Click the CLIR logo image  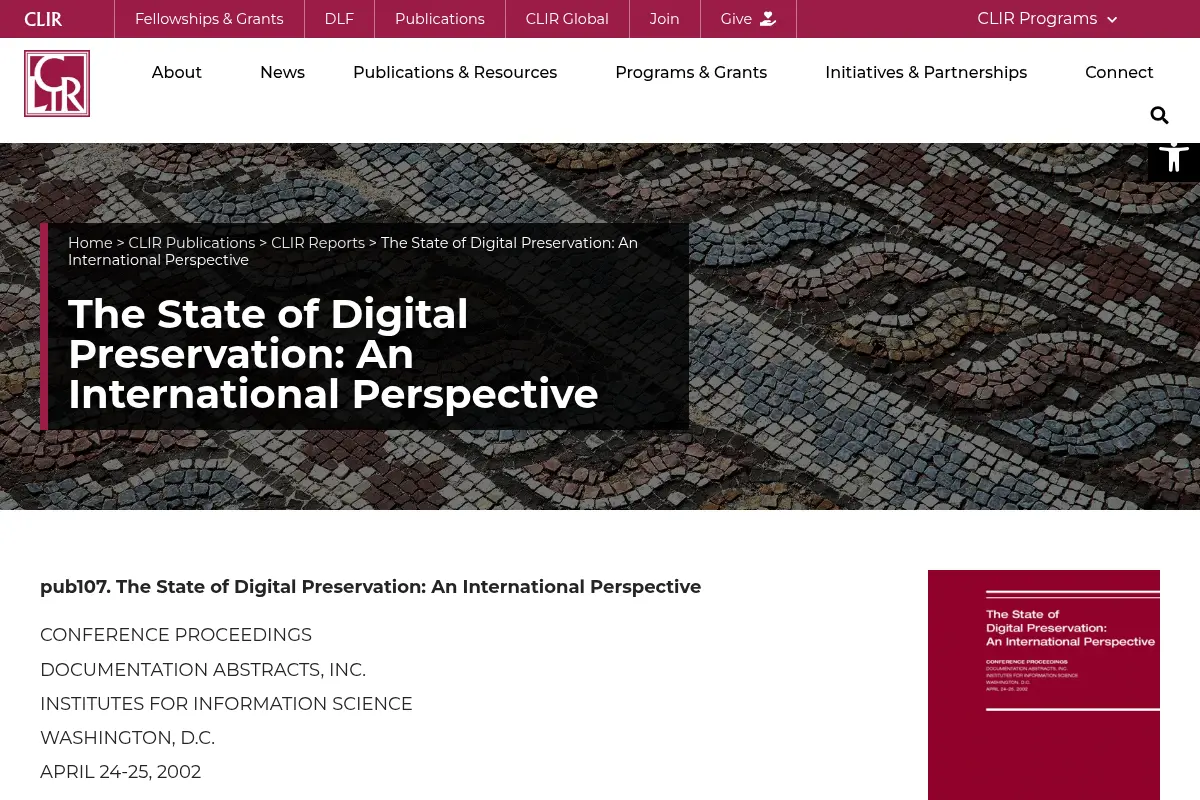[x=57, y=84]
